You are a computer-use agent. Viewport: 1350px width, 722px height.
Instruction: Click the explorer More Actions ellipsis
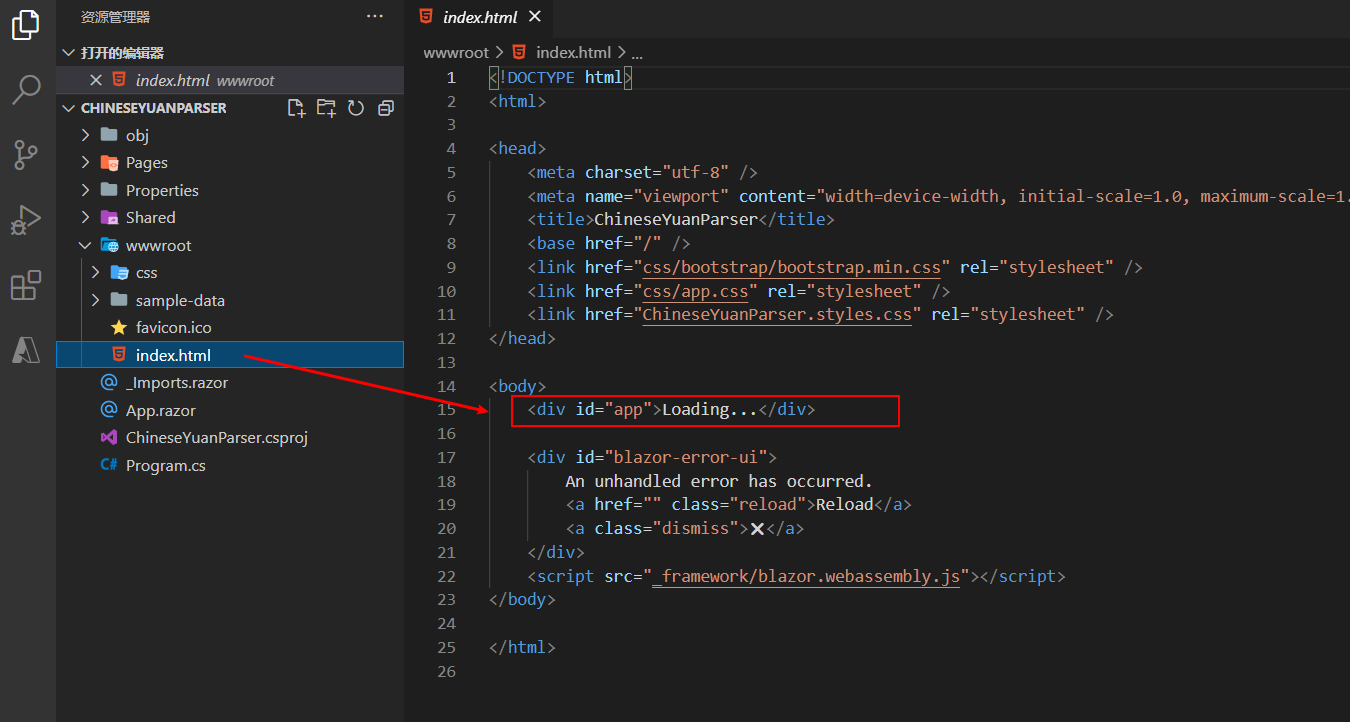coord(375,16)
